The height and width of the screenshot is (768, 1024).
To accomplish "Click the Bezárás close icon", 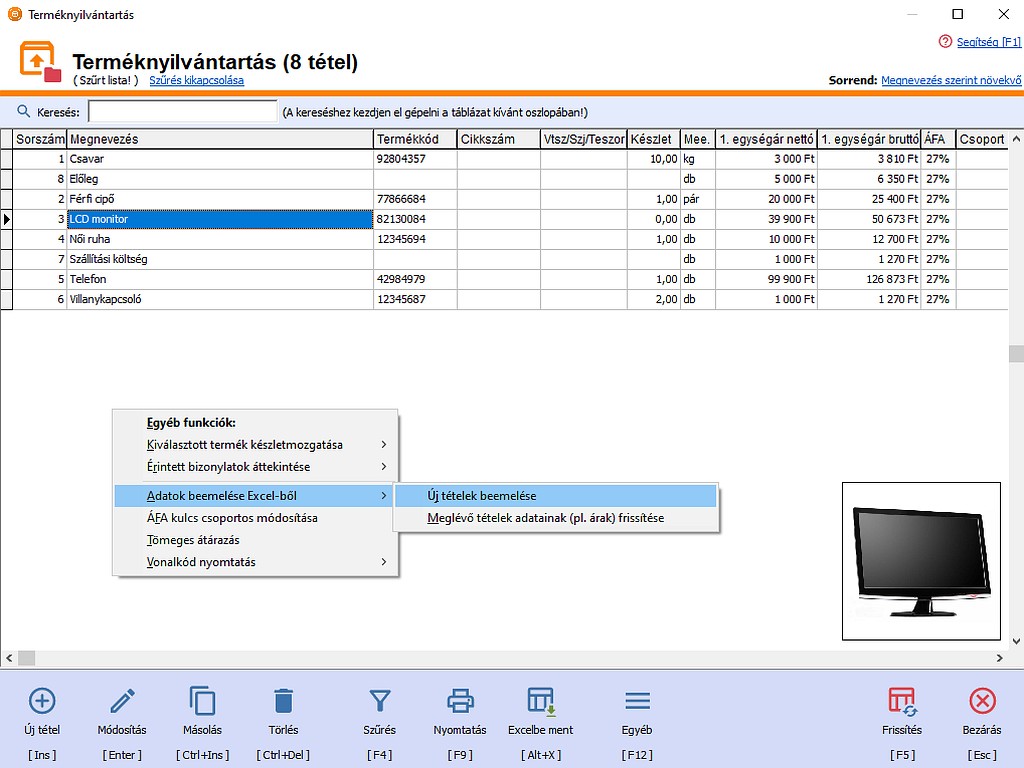I will [982, 701].
